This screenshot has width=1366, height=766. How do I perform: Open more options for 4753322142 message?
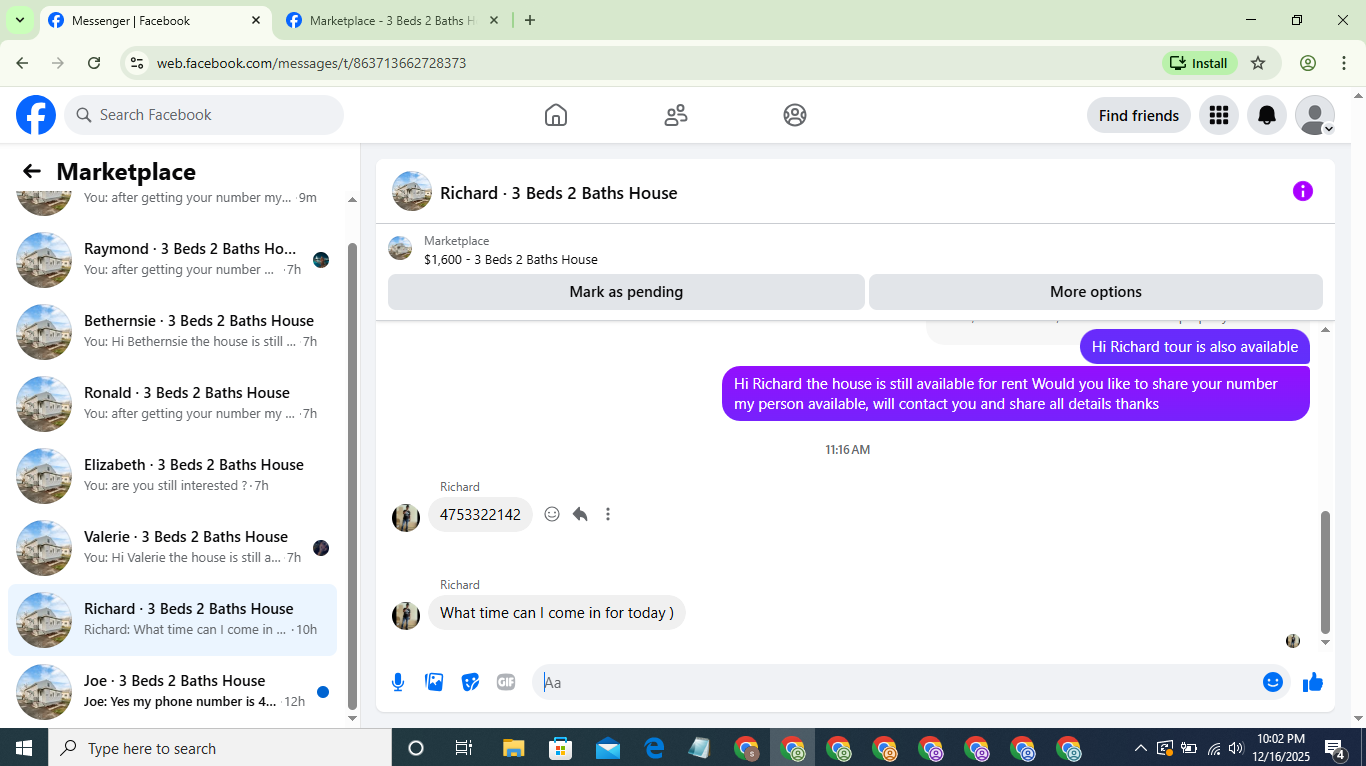coord(608,514)
